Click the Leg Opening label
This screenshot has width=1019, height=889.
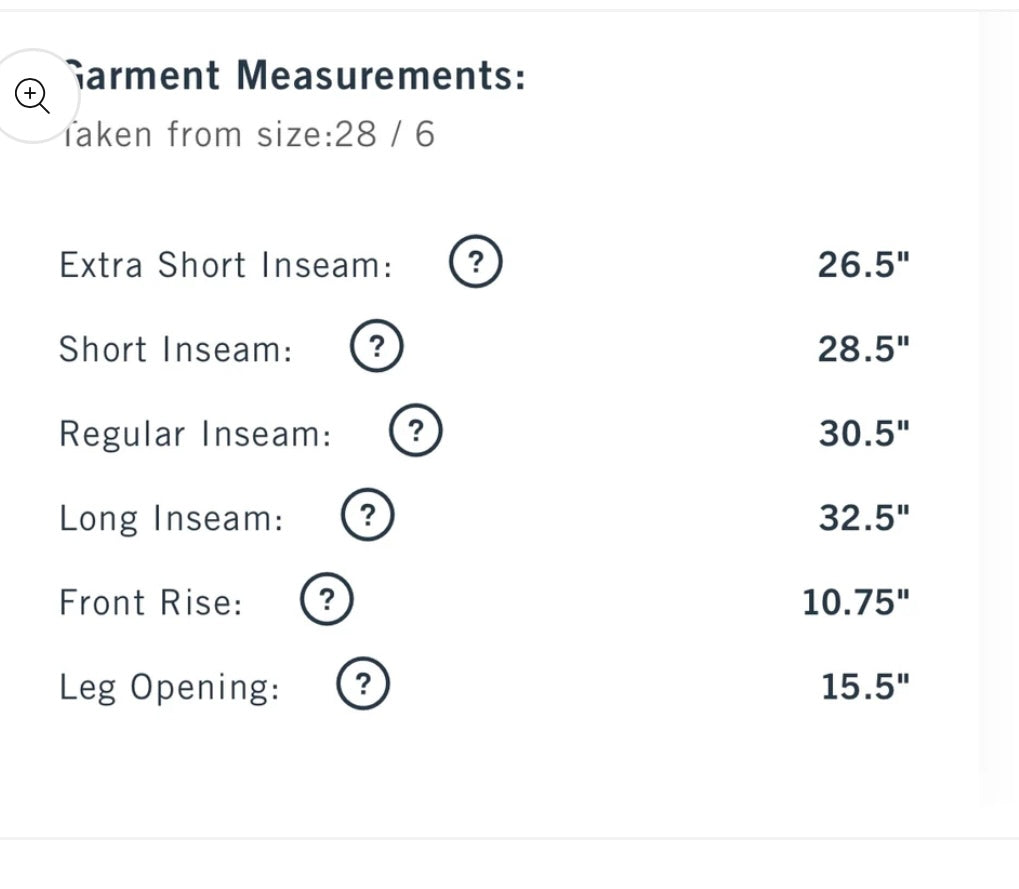point(169,688)
